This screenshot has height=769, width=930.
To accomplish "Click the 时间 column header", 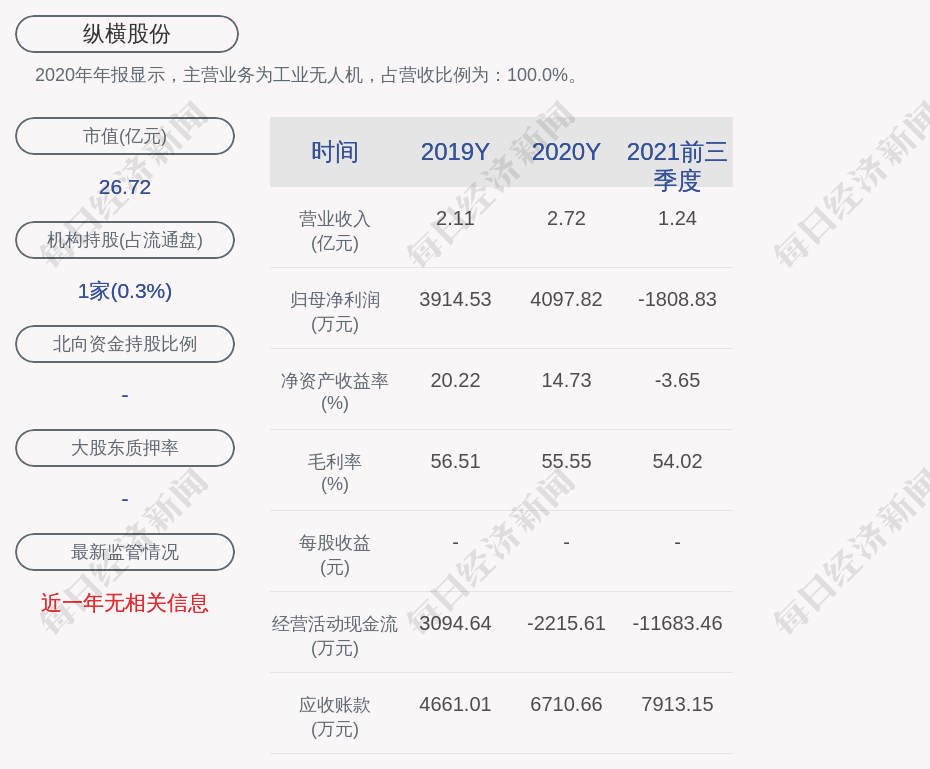I will point(335,152).
